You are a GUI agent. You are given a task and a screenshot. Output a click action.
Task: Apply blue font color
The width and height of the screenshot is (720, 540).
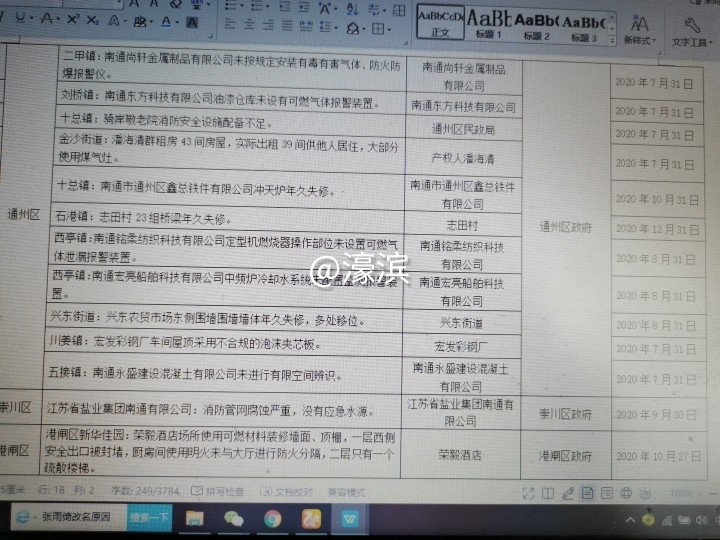coord(165,22)
